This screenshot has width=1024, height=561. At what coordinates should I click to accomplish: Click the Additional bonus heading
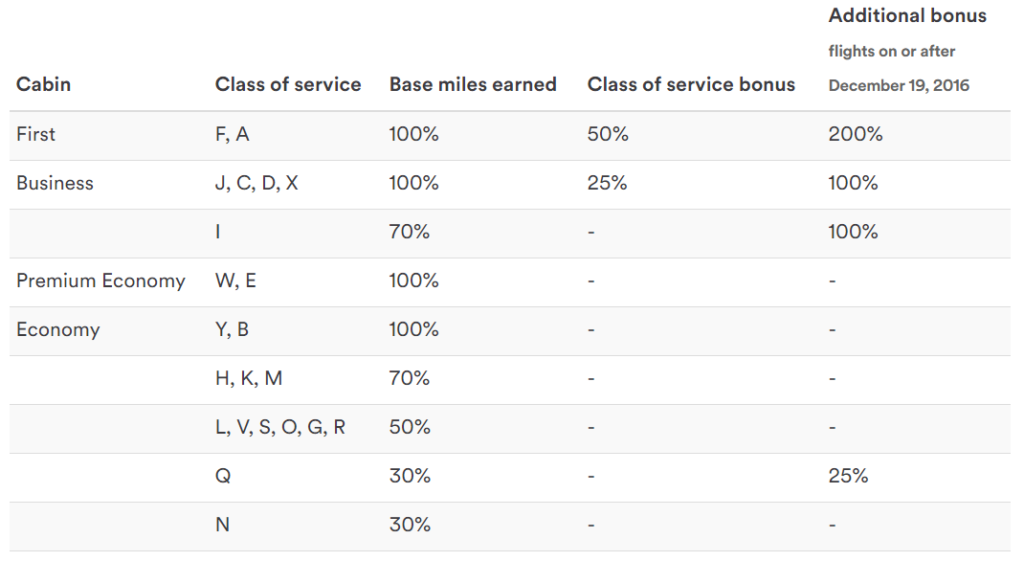907,16
